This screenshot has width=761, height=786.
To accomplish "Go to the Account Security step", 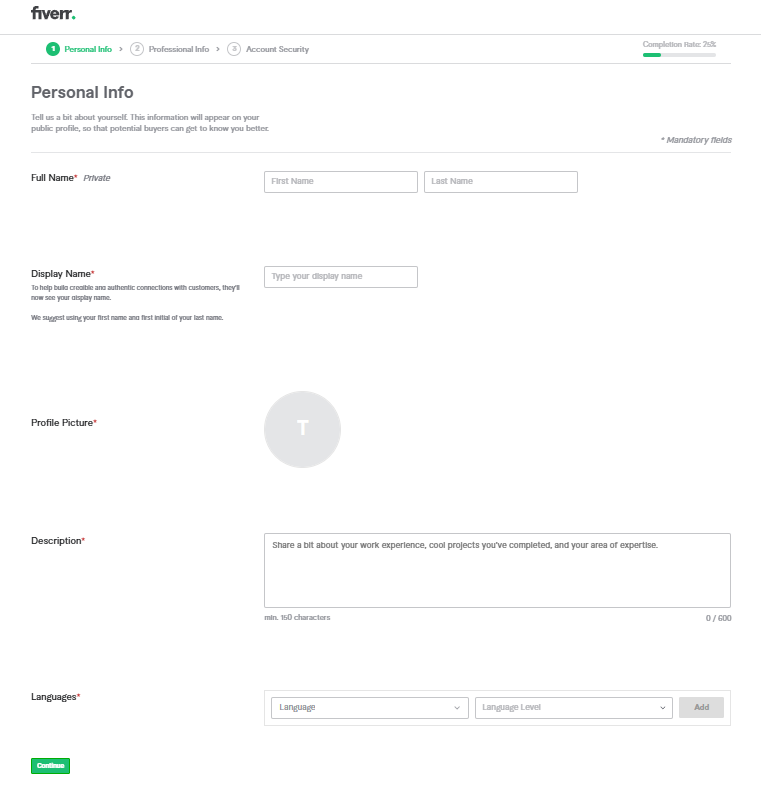I will coord(277,49).
